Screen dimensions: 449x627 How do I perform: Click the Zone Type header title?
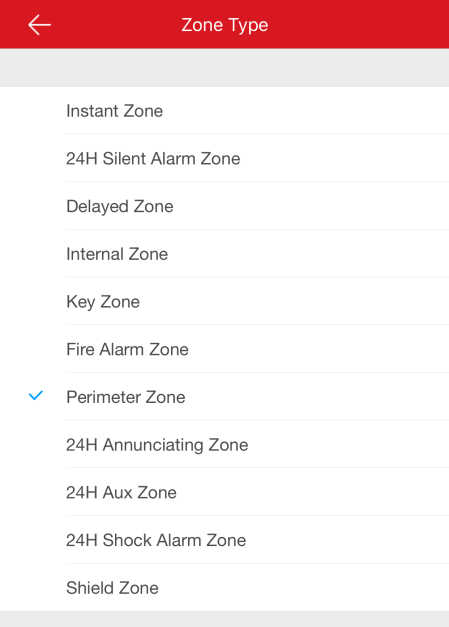[225, 25]
